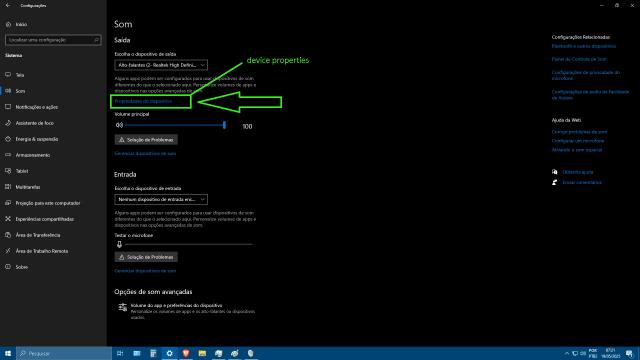Open the taskbar clock and date
The image size is (640, 360).
pos(611,353)
